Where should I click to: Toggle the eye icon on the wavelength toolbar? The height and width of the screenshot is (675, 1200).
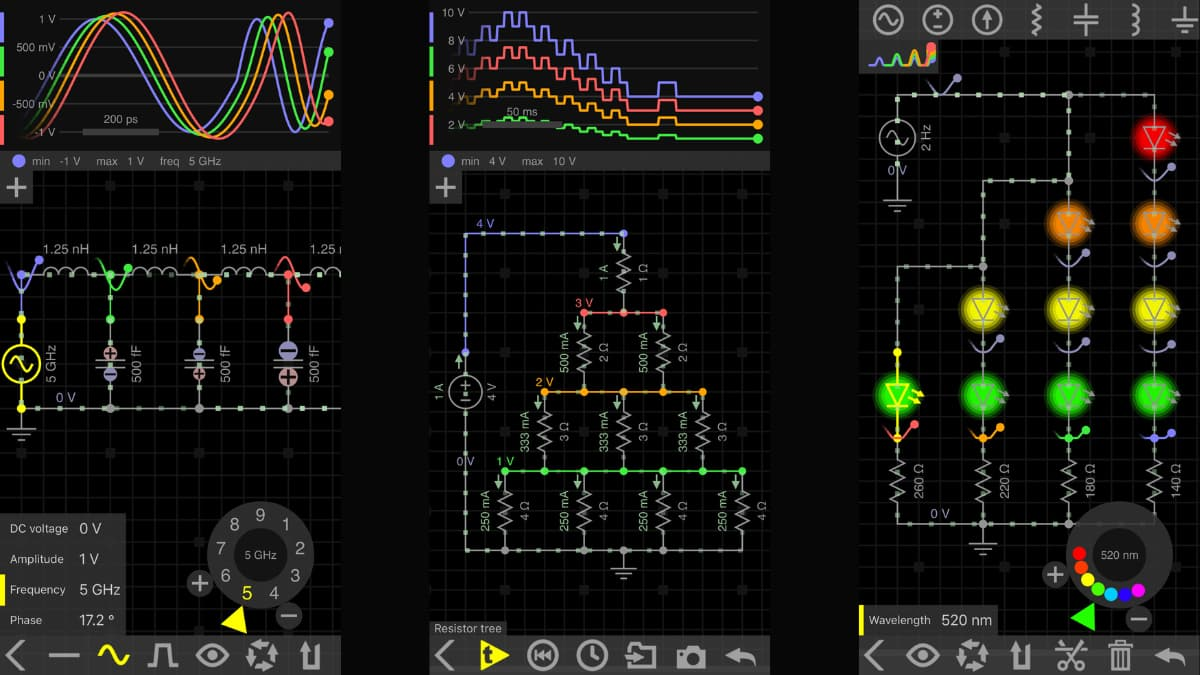(x=921, y=656)
